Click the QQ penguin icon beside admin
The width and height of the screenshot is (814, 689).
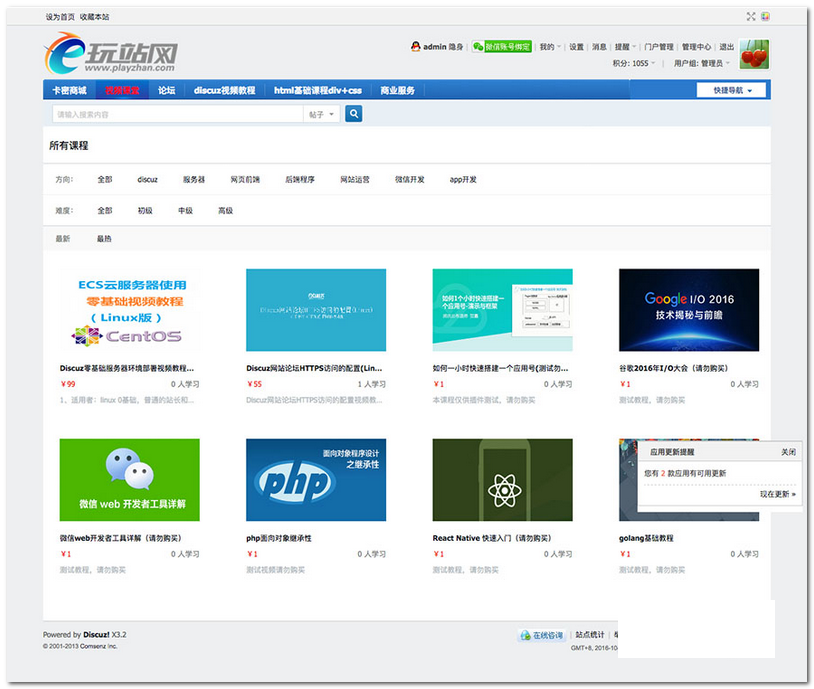415,47
